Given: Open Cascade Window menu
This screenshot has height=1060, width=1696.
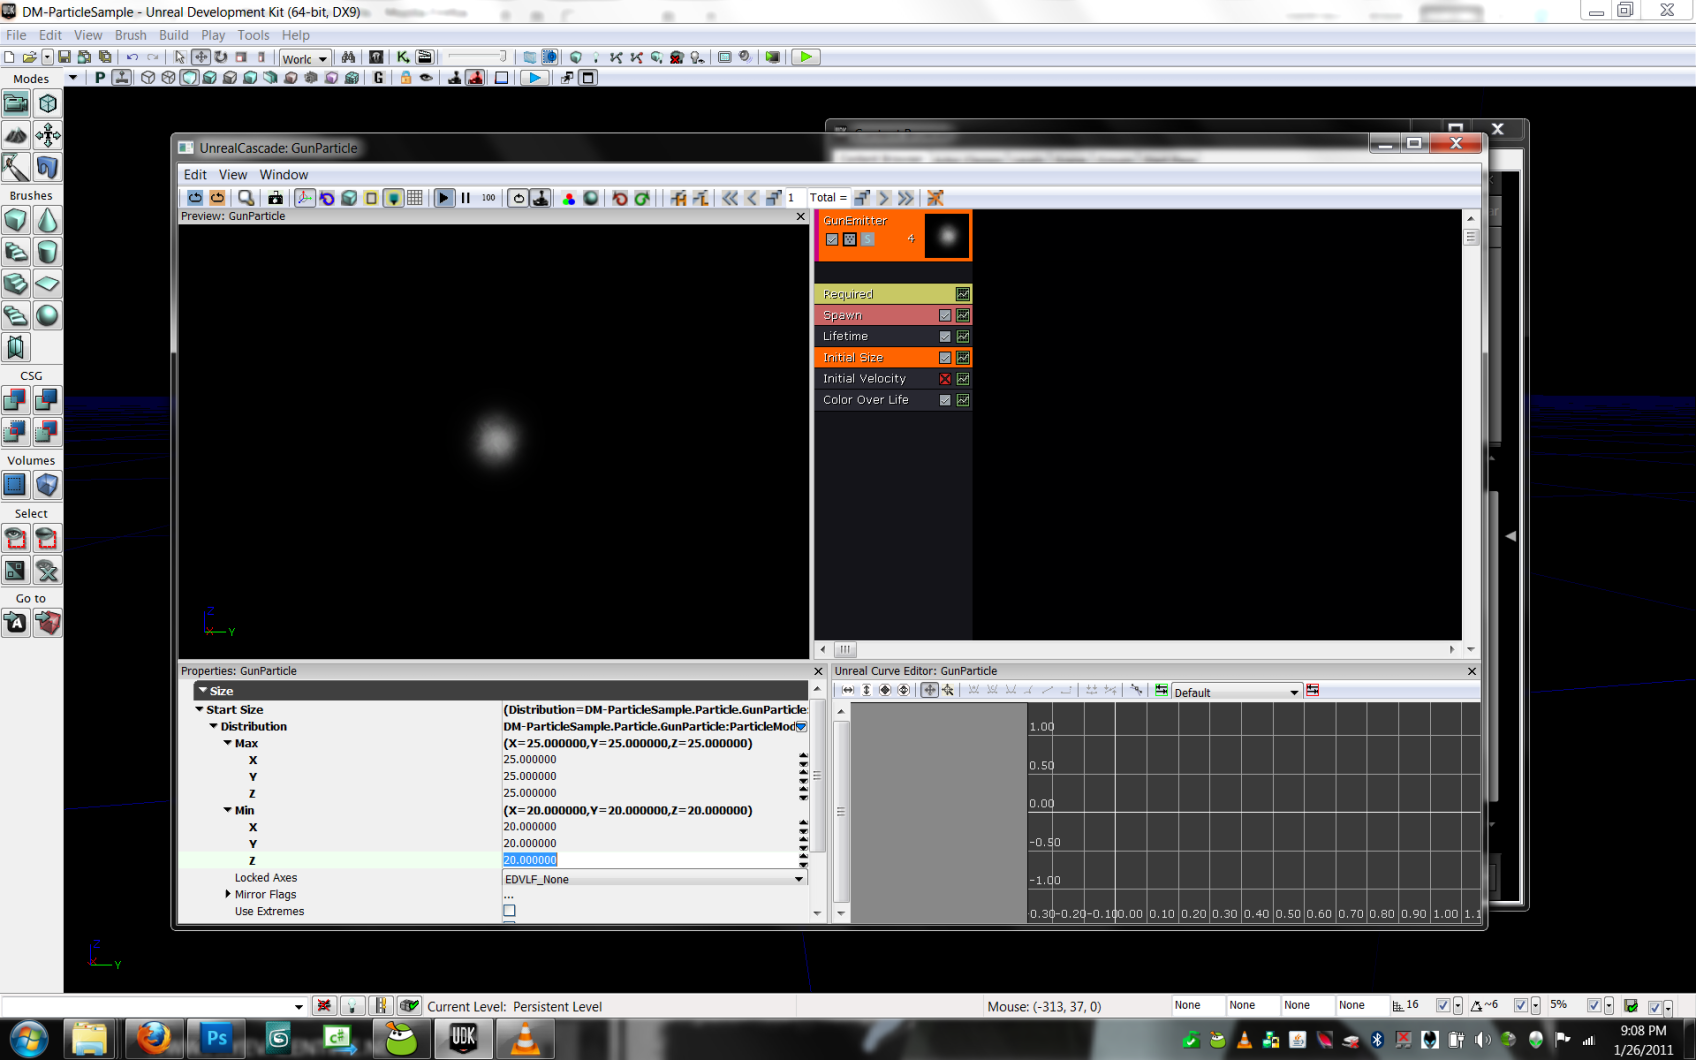Looking at the screenshot, I should pos(284,174).
